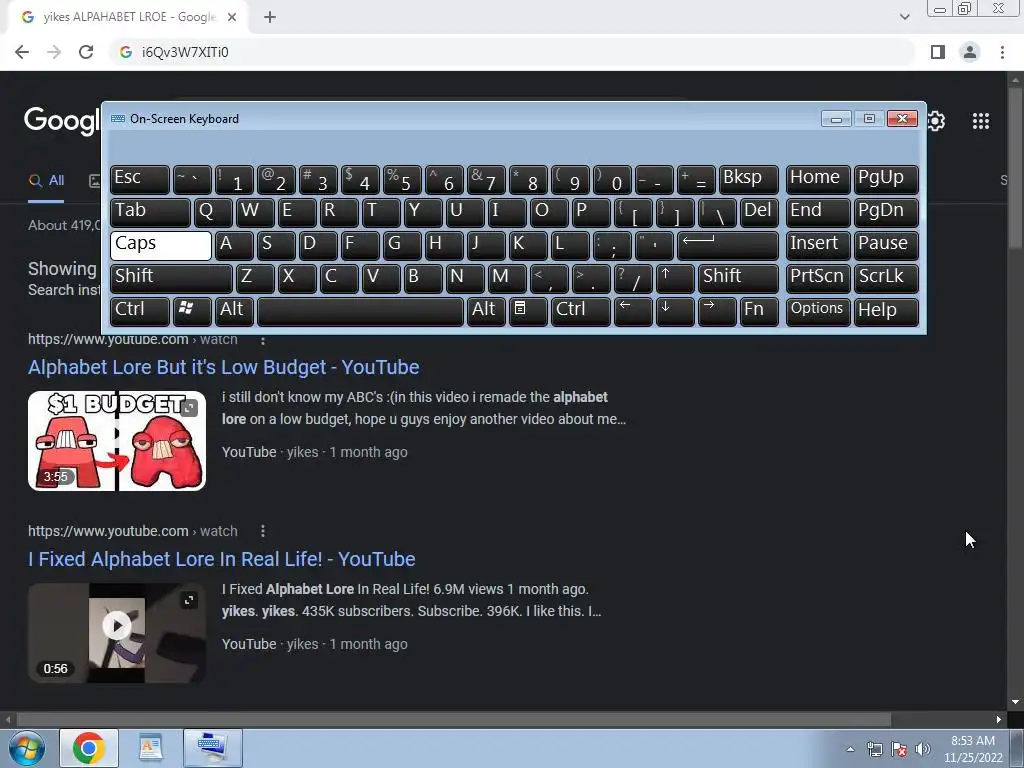Image resolution: width=1024 pixels, height=768 pixels.
Task: Toggle right Ctrl key
Action: tap(581, 312)
